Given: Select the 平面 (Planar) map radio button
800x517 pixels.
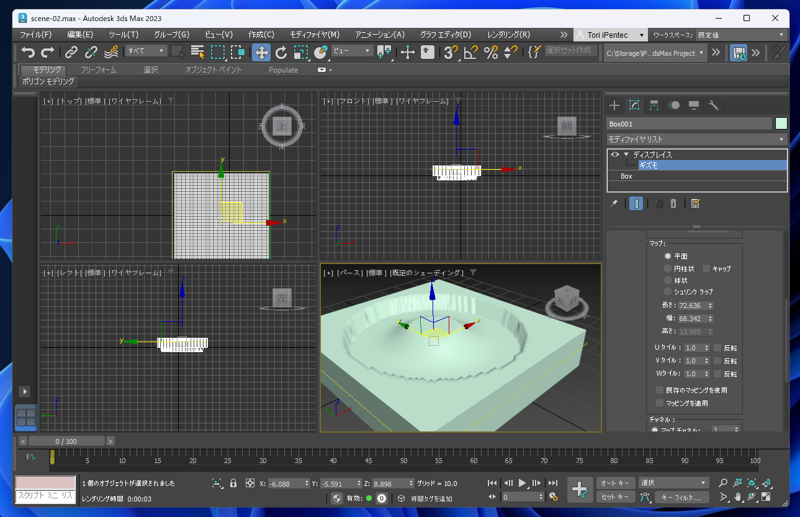Looking at the screenshot, I should click(x=667, y=256).
